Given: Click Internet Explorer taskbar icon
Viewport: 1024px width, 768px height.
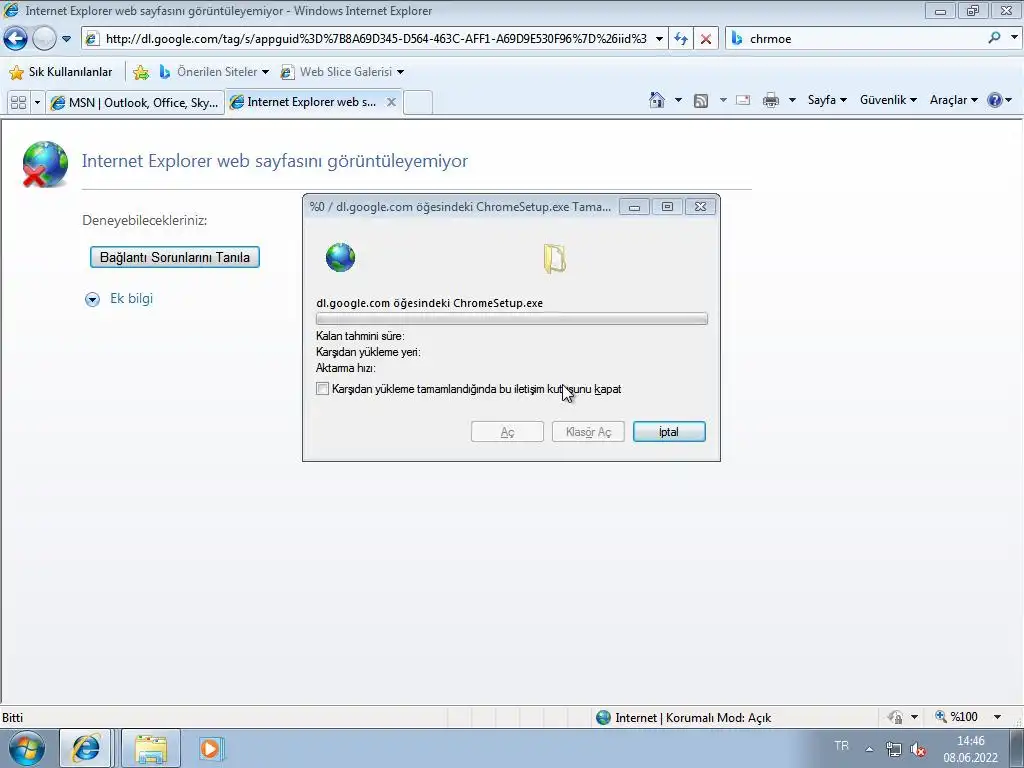Looking at the screenshot, I should click(x=86, y=748).
